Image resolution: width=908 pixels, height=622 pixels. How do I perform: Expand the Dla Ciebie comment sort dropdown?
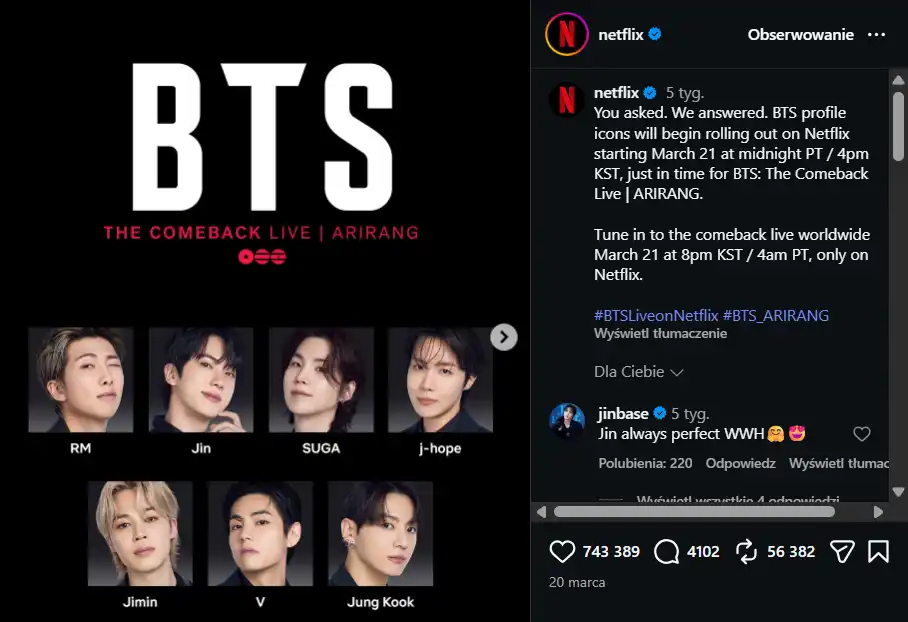pyautogui.click(x=639, y=372)
